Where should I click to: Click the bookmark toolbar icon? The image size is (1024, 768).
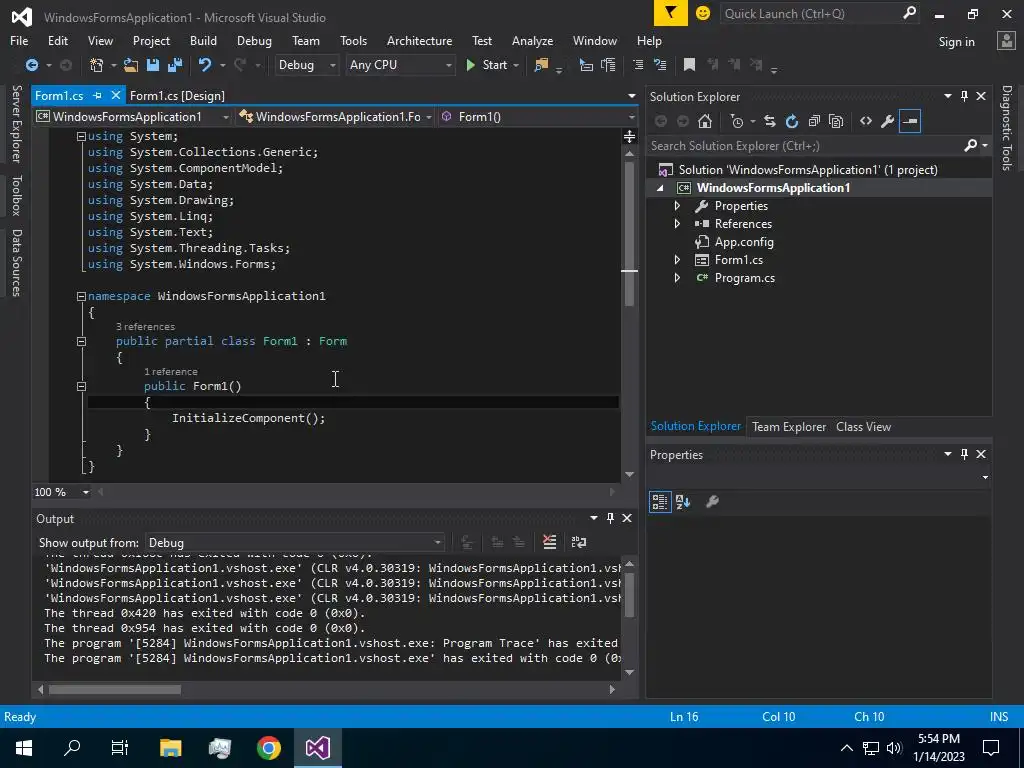tap(689, 65)
